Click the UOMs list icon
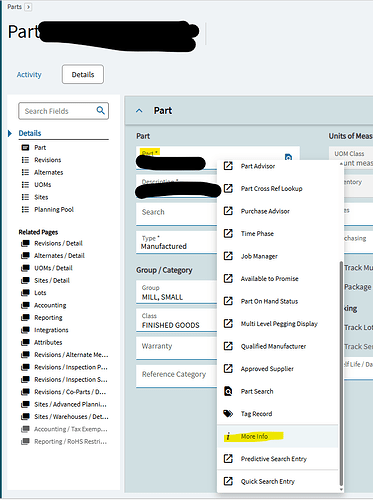This screenshot has height=500, width=373. pos(25,185)
